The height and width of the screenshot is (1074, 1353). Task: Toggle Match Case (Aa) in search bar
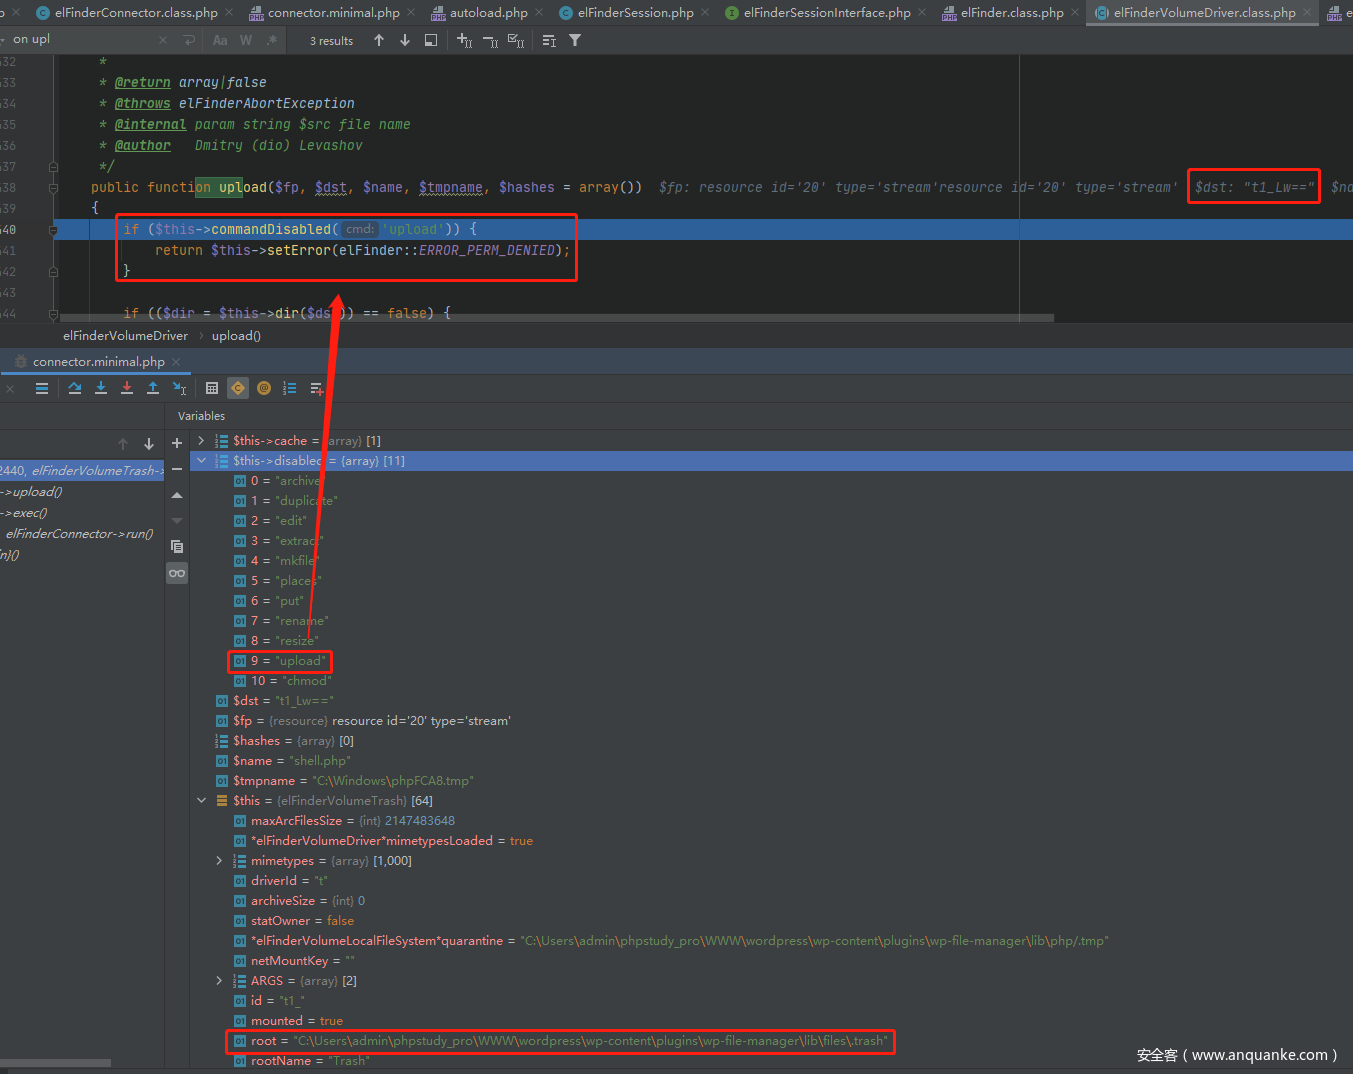(x=220, y=41)
